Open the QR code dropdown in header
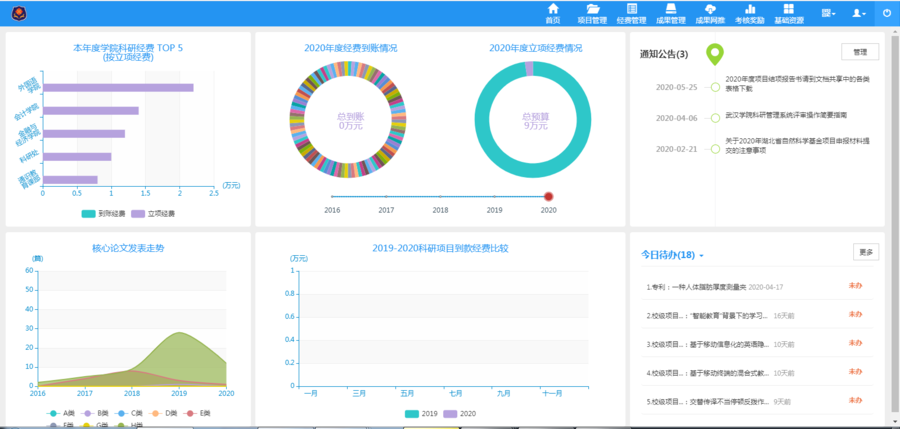The image size is (900, 429). coord(828,13)
